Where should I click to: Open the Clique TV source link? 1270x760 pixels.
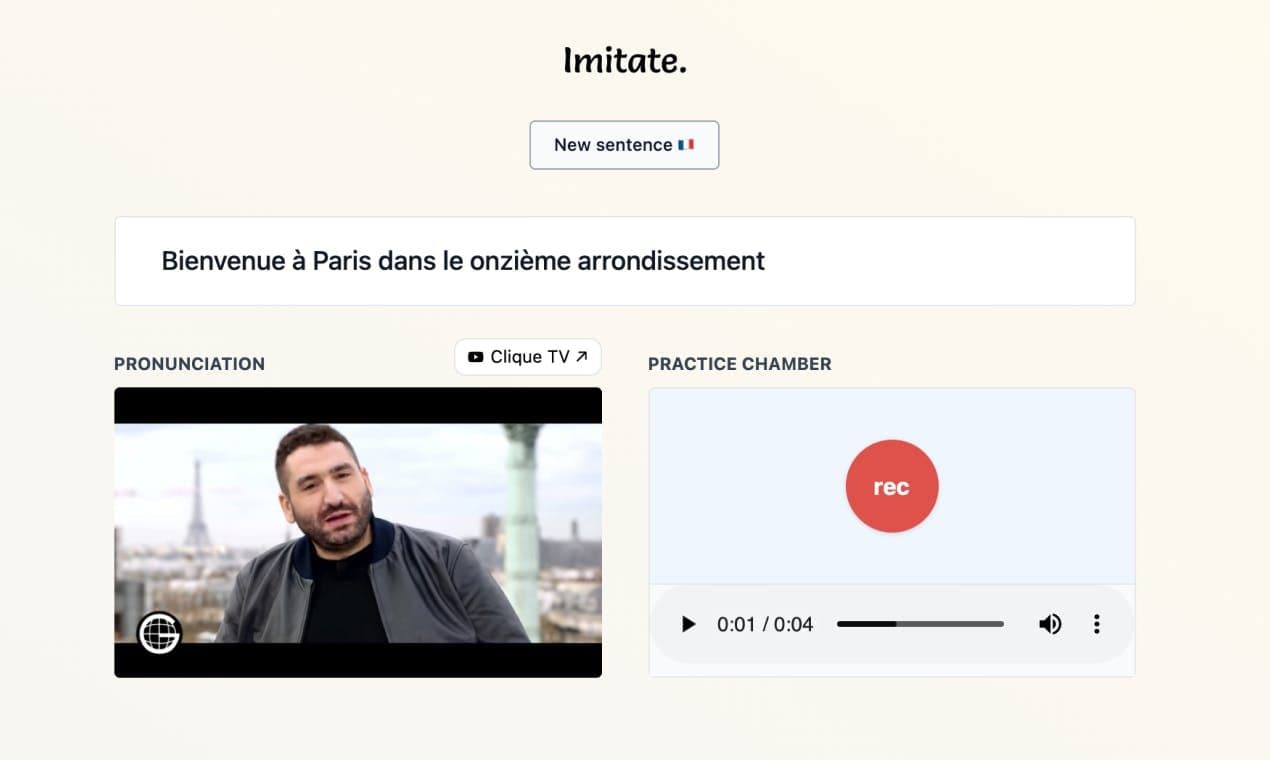(x=528, y=357)
